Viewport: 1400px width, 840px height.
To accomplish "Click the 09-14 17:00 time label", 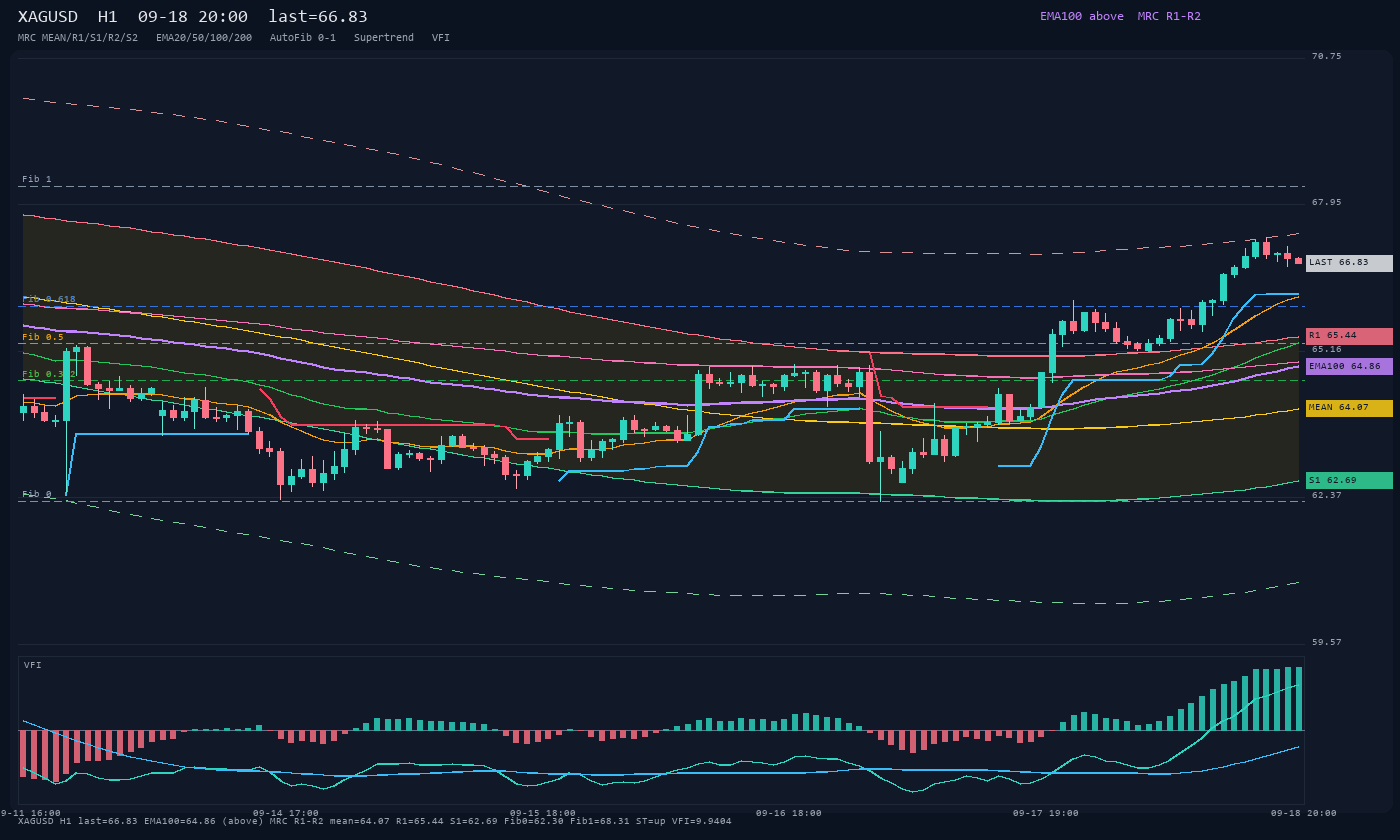I will 286,813.
